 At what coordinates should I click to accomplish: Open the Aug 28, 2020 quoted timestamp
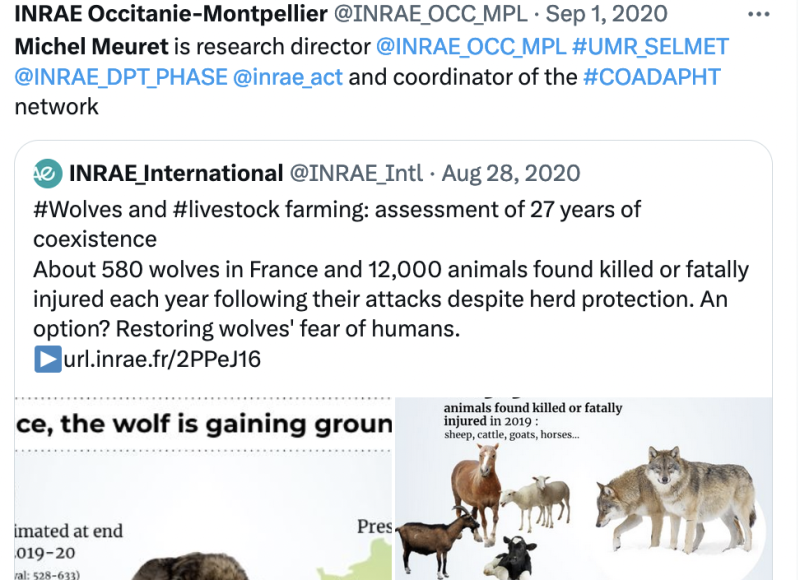tap(511, 173)
